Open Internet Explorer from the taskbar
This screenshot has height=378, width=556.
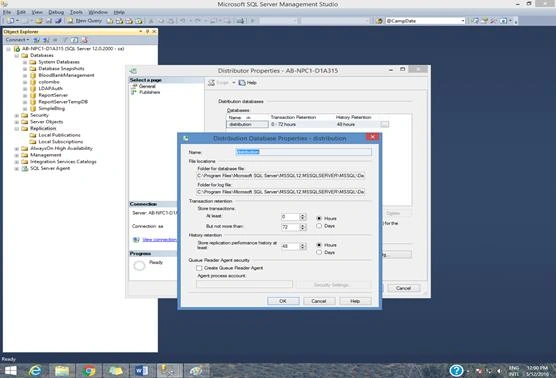click(x=35, y=371)
